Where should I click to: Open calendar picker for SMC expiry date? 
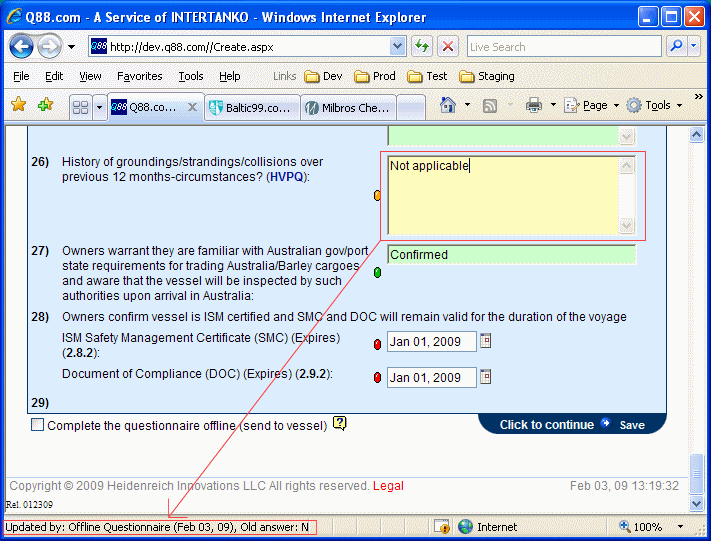pos(486,342)
